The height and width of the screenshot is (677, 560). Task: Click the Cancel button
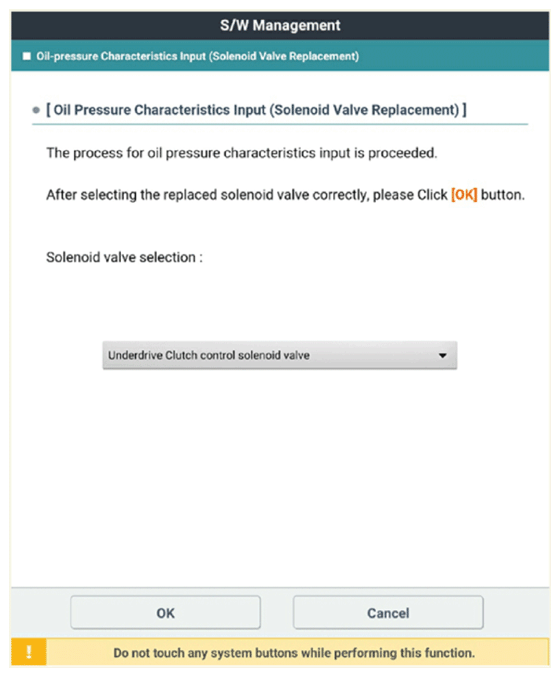click(x=388, y=612)
